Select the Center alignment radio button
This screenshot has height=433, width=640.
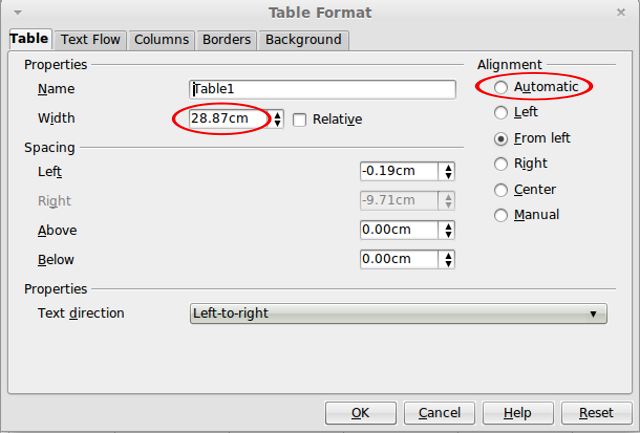pyautogui.click(x=501, y=189)
